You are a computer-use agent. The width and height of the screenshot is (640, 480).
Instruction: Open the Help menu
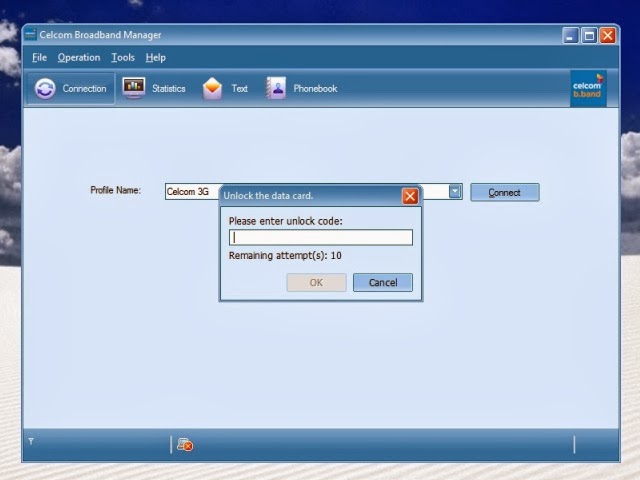[156, 58]
